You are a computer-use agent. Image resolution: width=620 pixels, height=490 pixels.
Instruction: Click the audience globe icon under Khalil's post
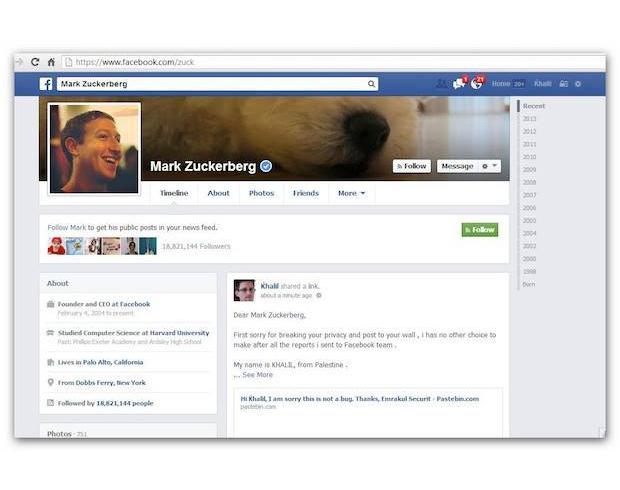click(x=319, y=295)
